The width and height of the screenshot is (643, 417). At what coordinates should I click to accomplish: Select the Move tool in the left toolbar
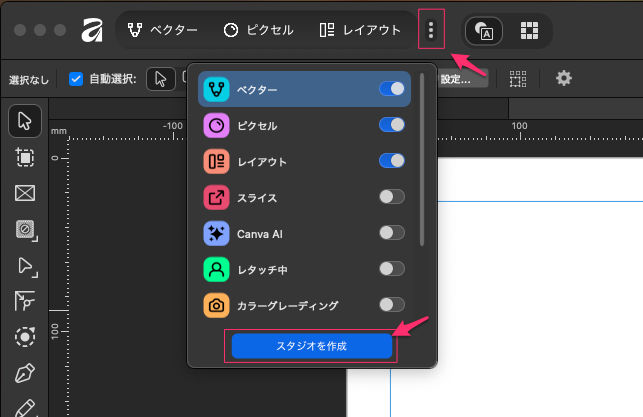pyautogui.click(x=25, y=121)
